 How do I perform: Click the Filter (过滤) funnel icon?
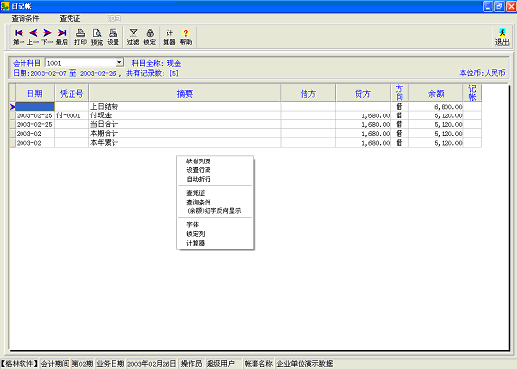click(133, 37)
